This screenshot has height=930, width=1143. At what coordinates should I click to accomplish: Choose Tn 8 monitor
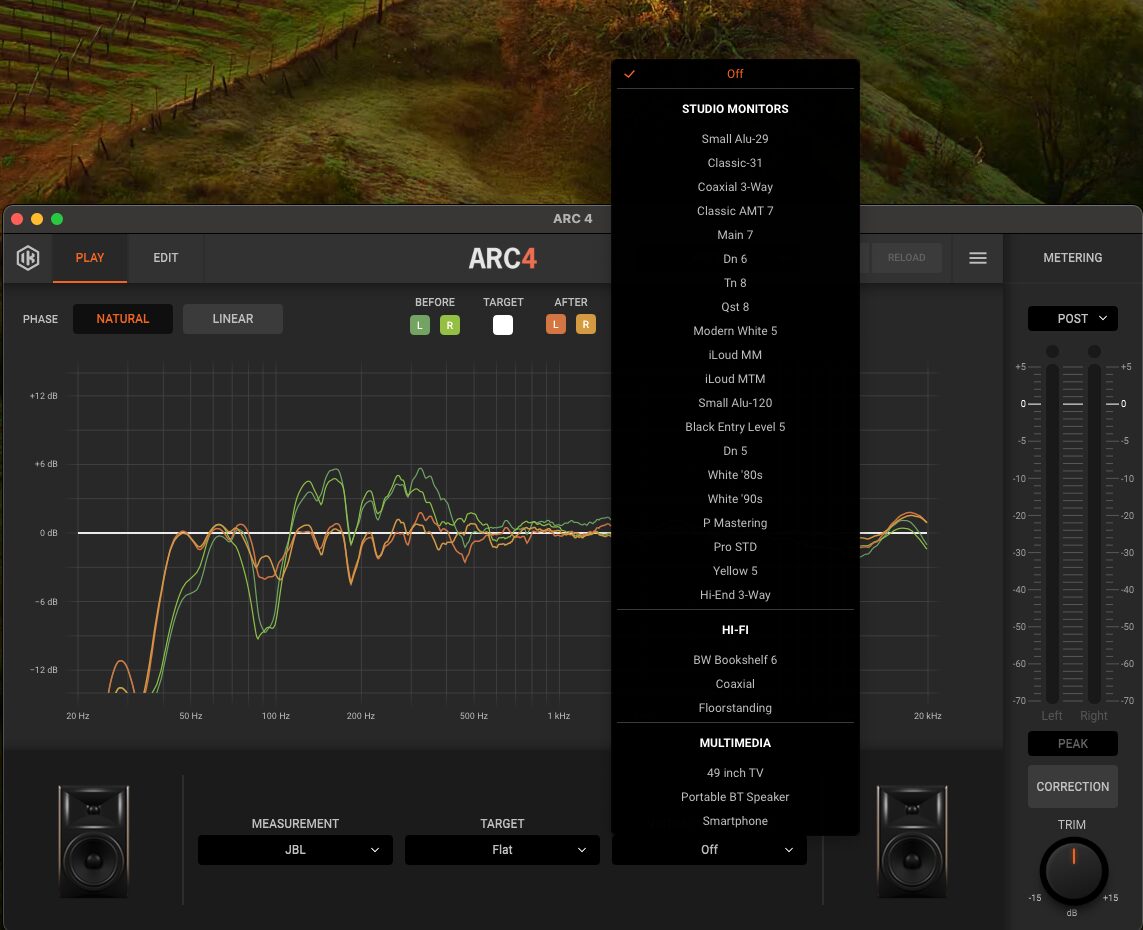click(735, 283)
